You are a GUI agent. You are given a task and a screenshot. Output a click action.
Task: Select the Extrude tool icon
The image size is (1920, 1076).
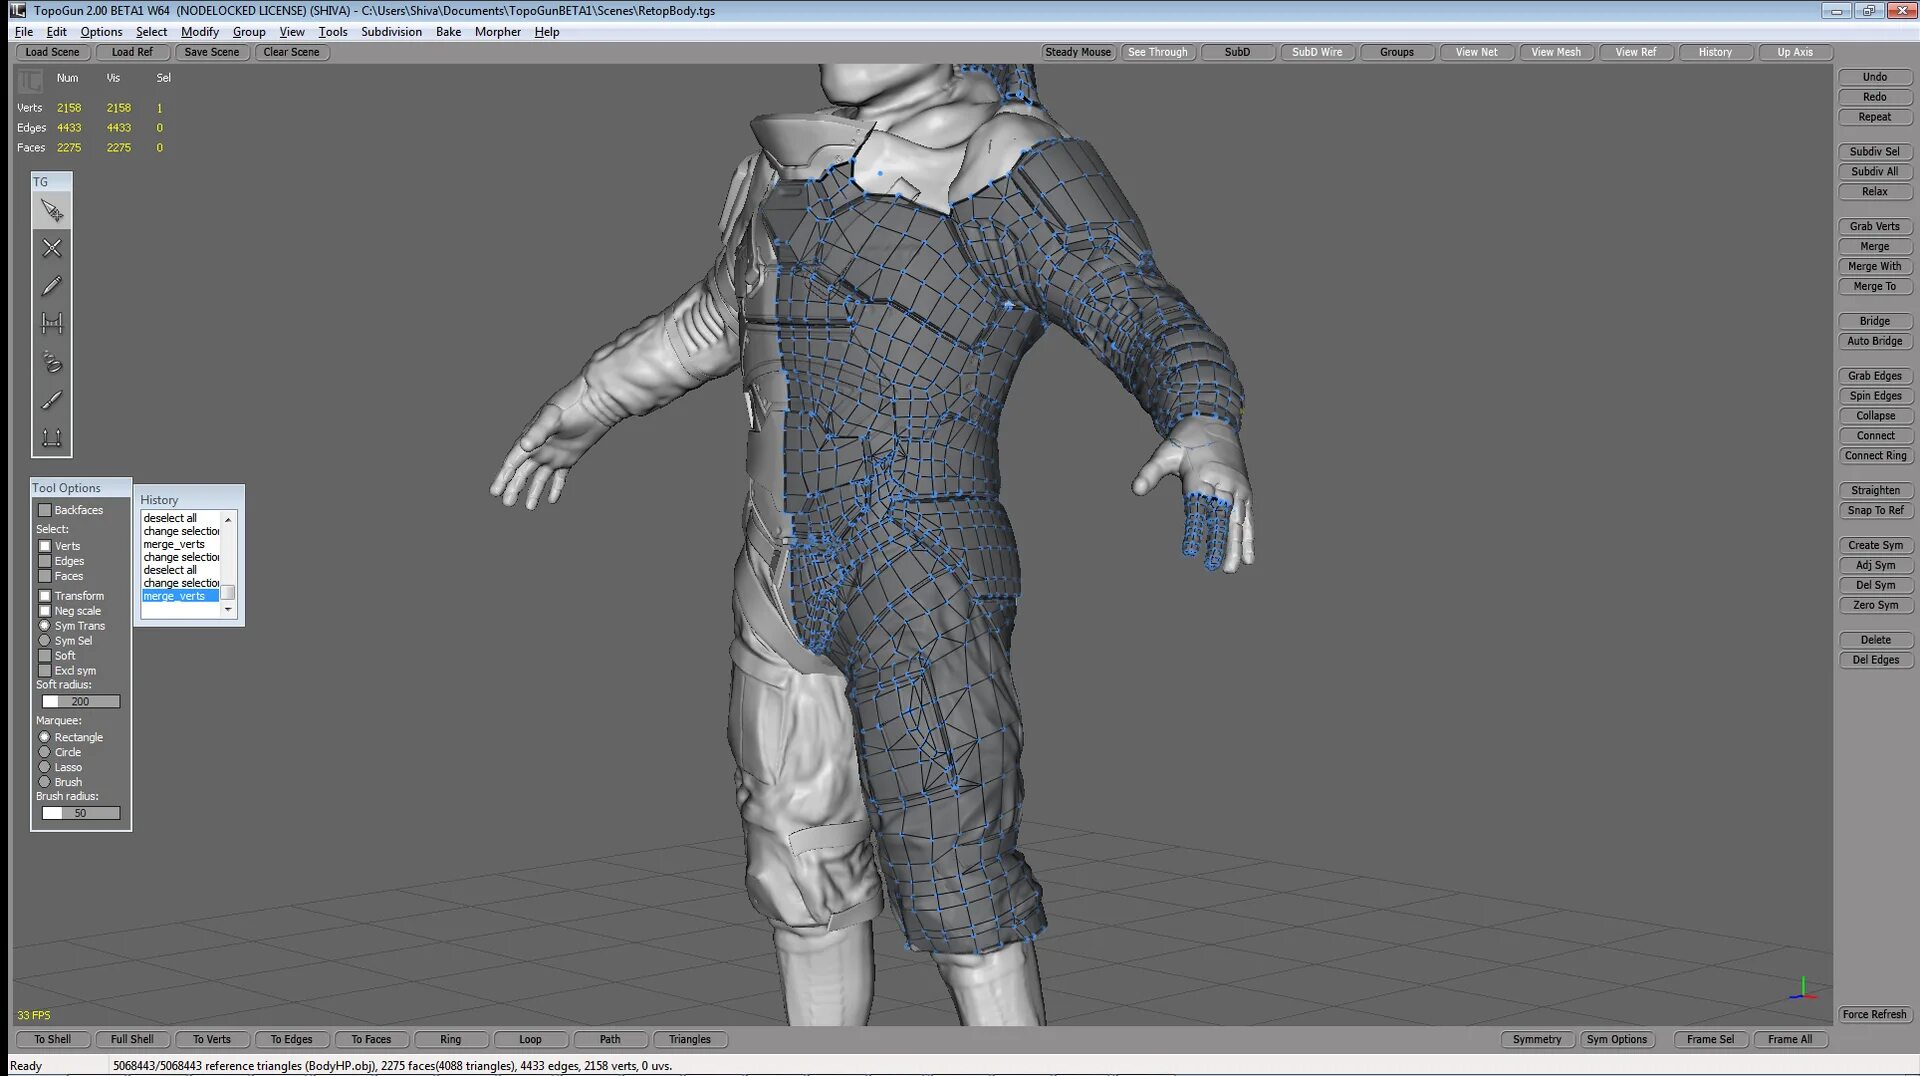[52, 437]
